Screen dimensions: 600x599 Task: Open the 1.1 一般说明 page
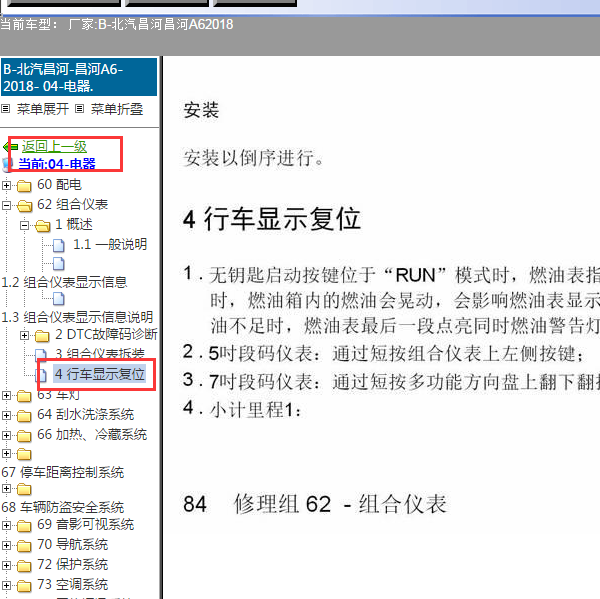(110, 244)
